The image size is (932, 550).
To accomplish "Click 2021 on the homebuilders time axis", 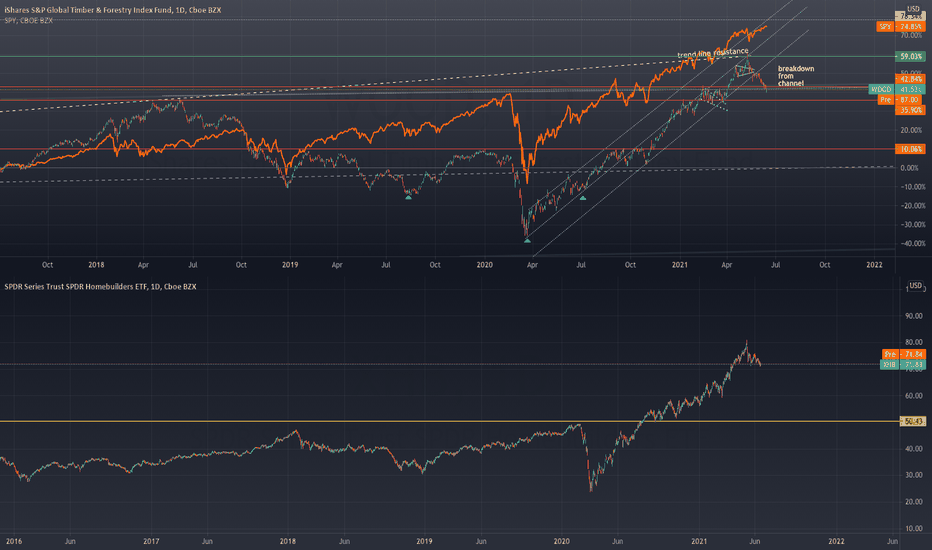I will 699,541.
